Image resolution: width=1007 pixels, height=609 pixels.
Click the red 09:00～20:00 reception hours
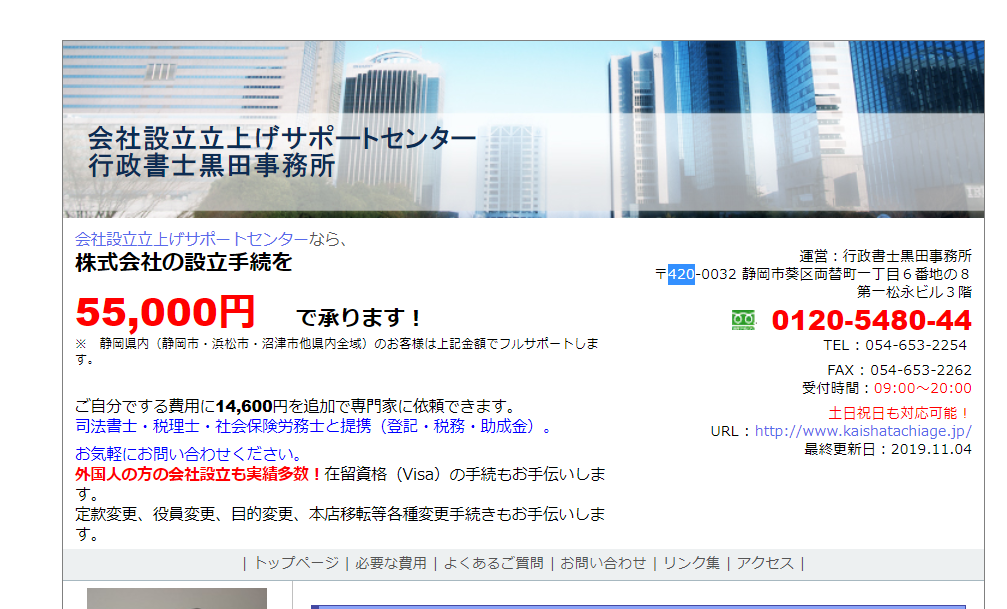(922, 388)
